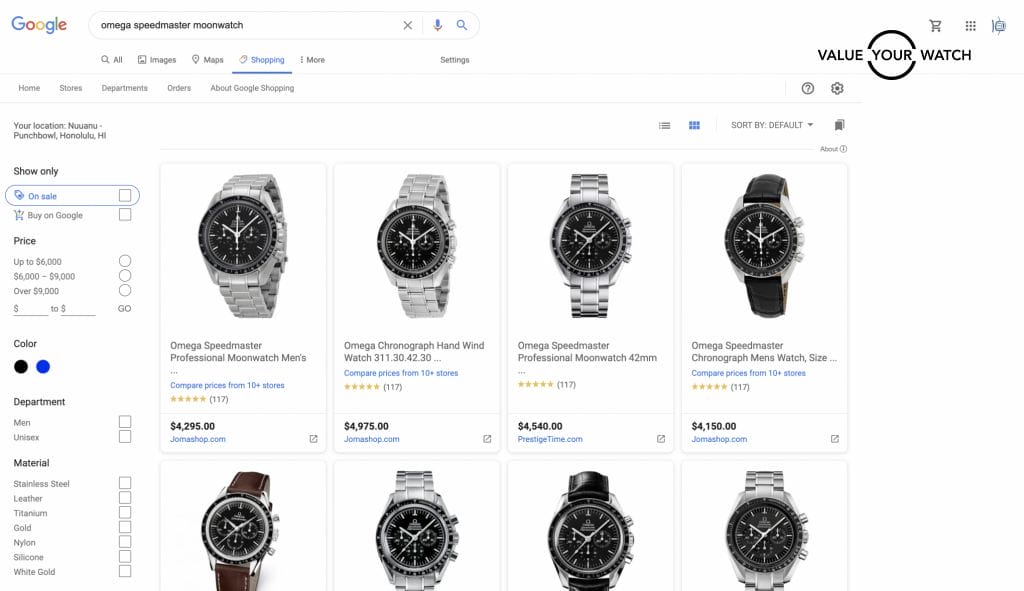Open the Settings menu under search bar

(x=454, y=60)
